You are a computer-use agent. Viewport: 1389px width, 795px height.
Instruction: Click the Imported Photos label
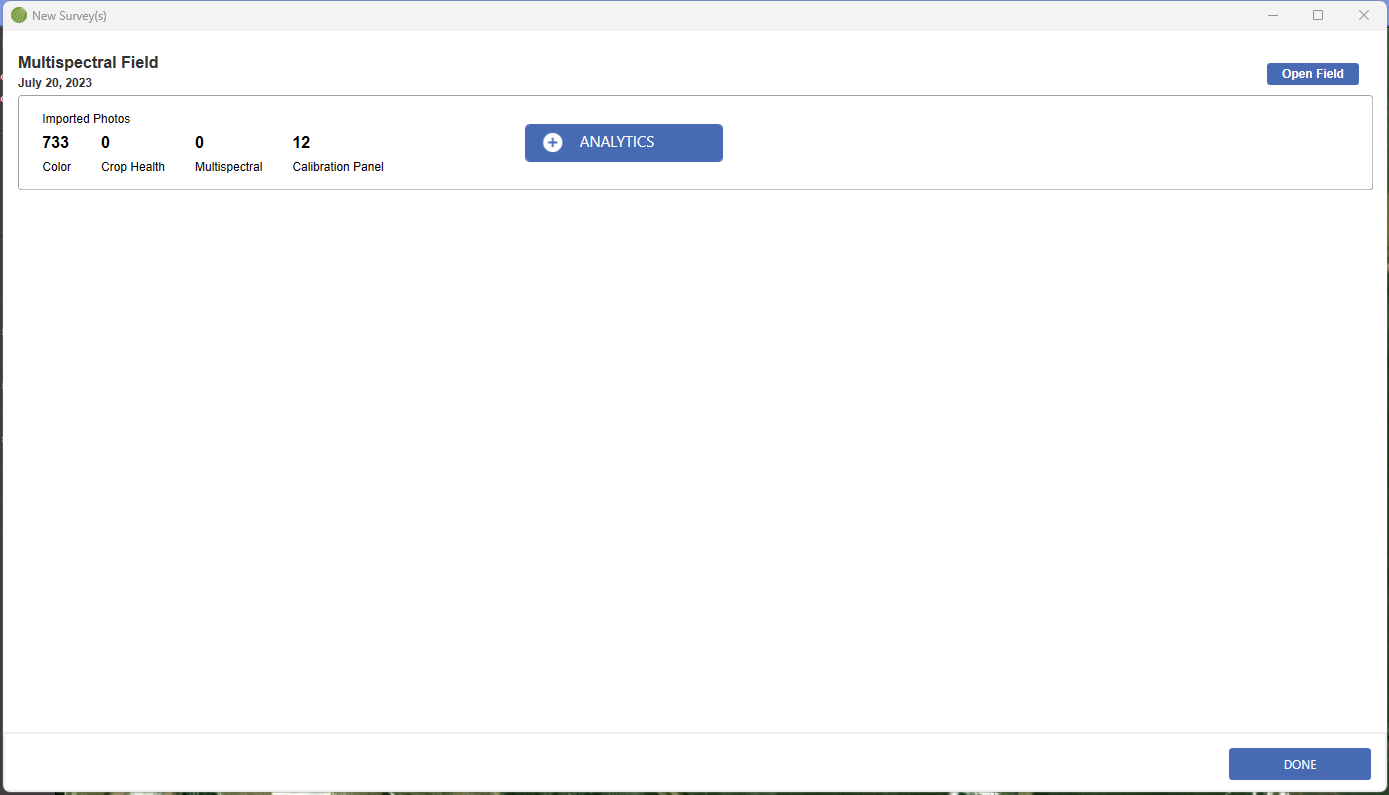pos(86,119)
